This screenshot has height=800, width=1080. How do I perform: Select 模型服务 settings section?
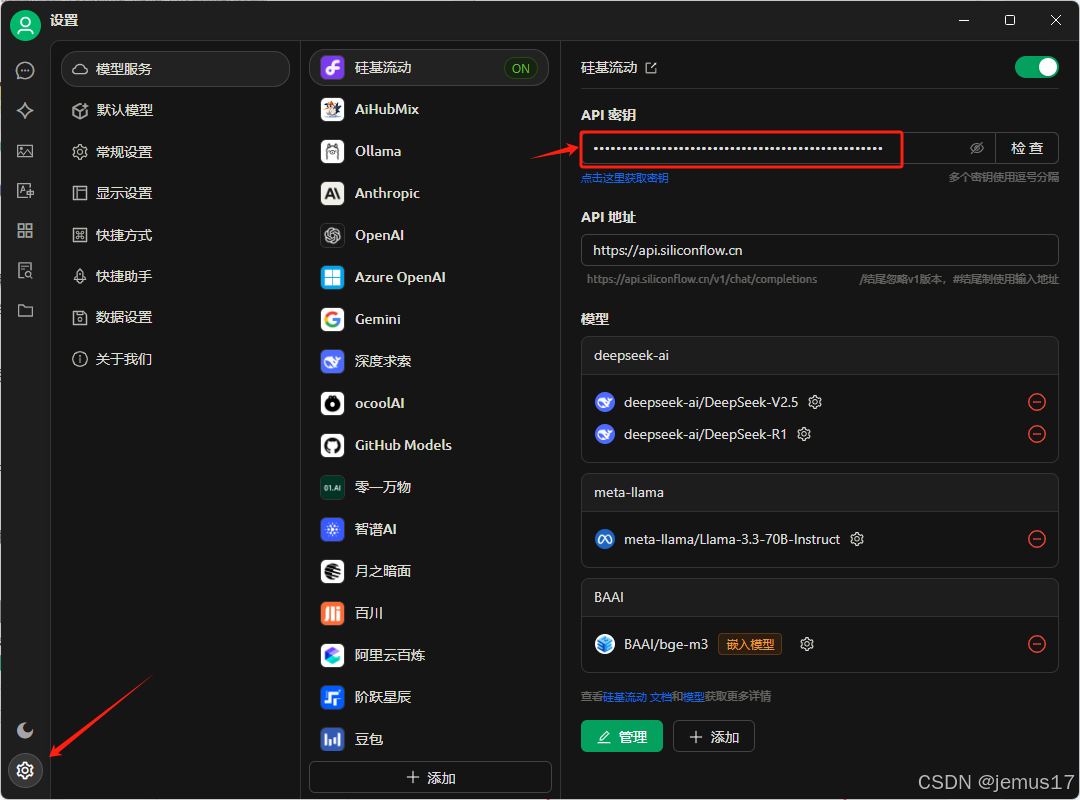(x=176, y=69)
